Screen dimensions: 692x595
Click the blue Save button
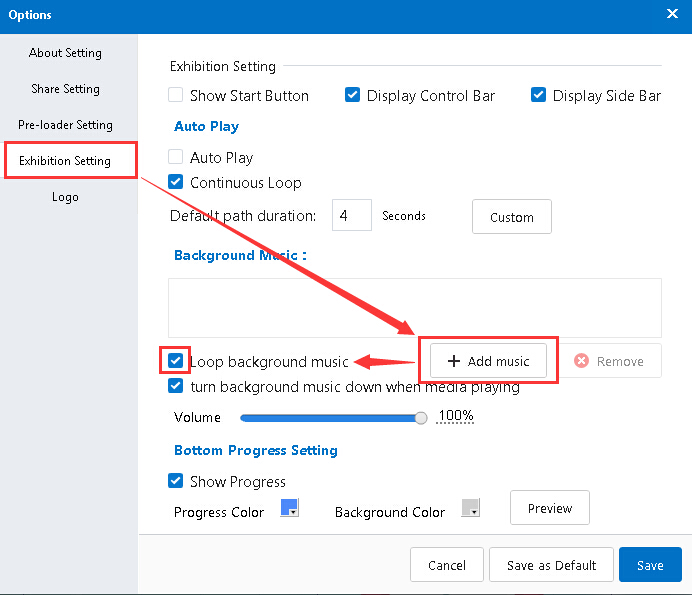tap(650, 565)
